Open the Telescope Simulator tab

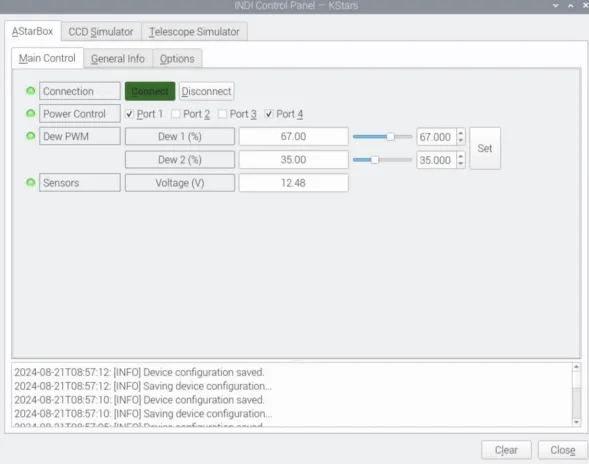tap(194, 32)
